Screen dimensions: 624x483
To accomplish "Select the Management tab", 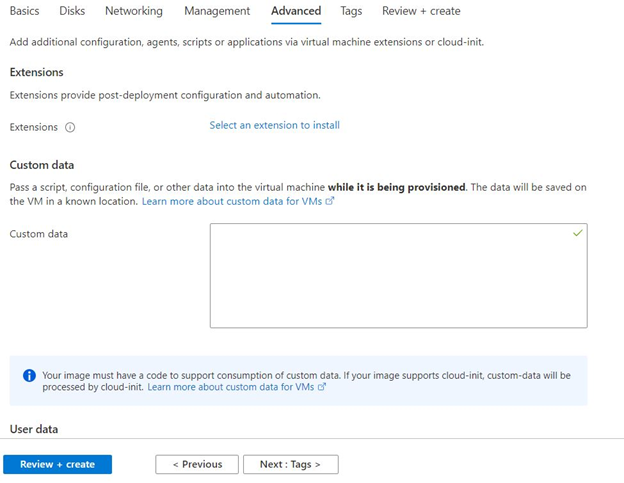I will 217,11.
